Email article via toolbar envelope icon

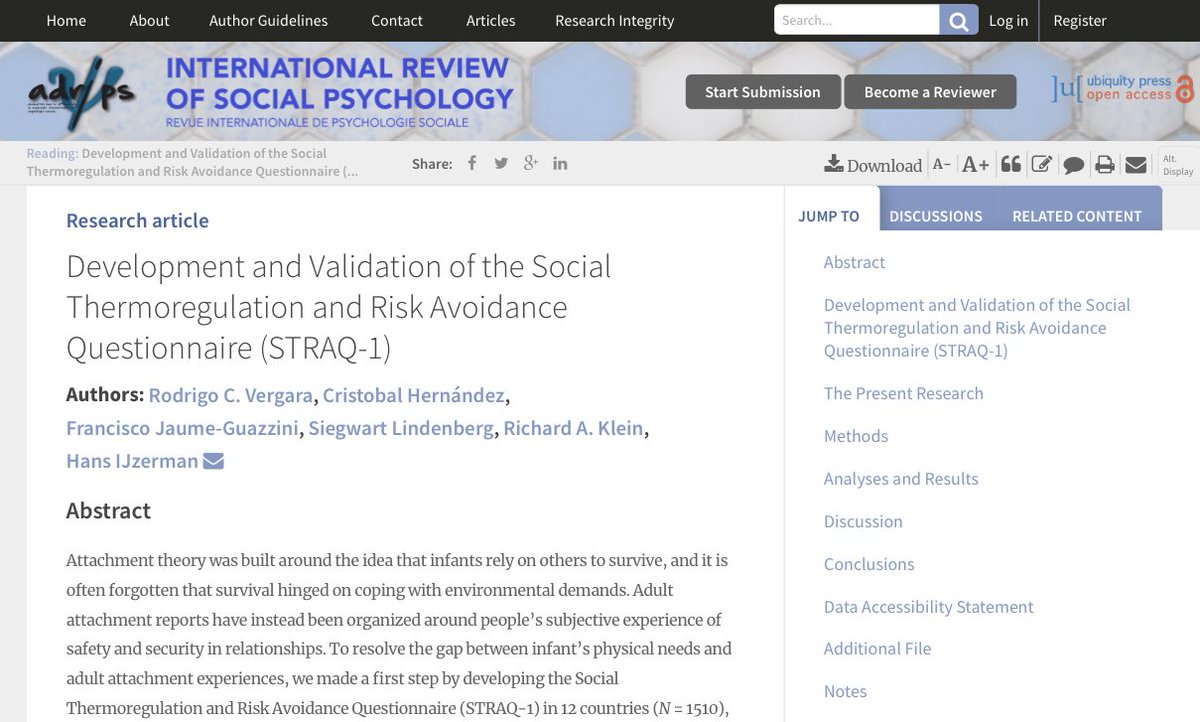tap(1135, 165)
